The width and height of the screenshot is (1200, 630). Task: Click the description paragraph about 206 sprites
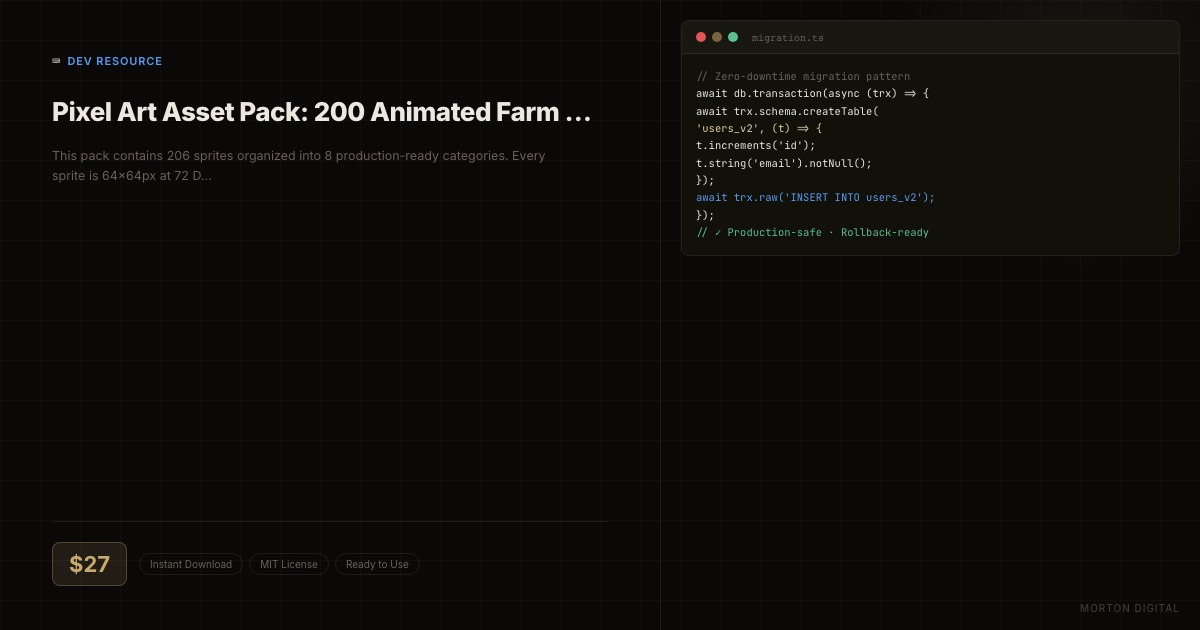click(299, 166)
